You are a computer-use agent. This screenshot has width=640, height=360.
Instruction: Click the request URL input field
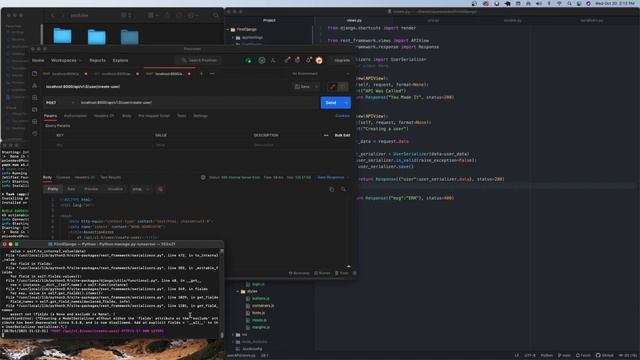(x=197, y=103)
